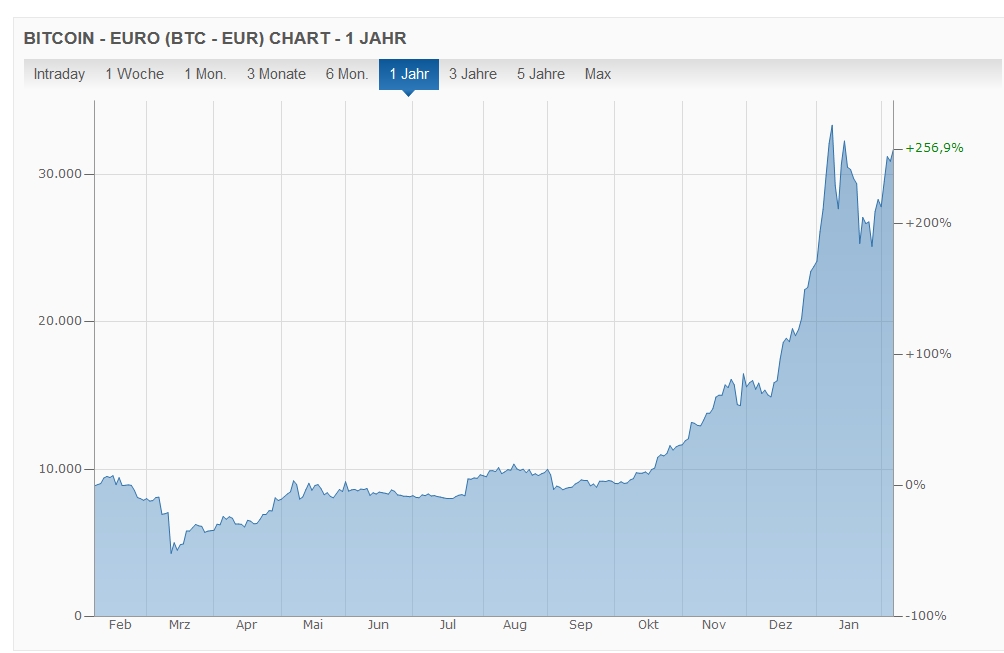Image resolution: width=1004 pixels, height=653 pixels.
Task: Click the 0% right axis label
Action: pos(916,485)
